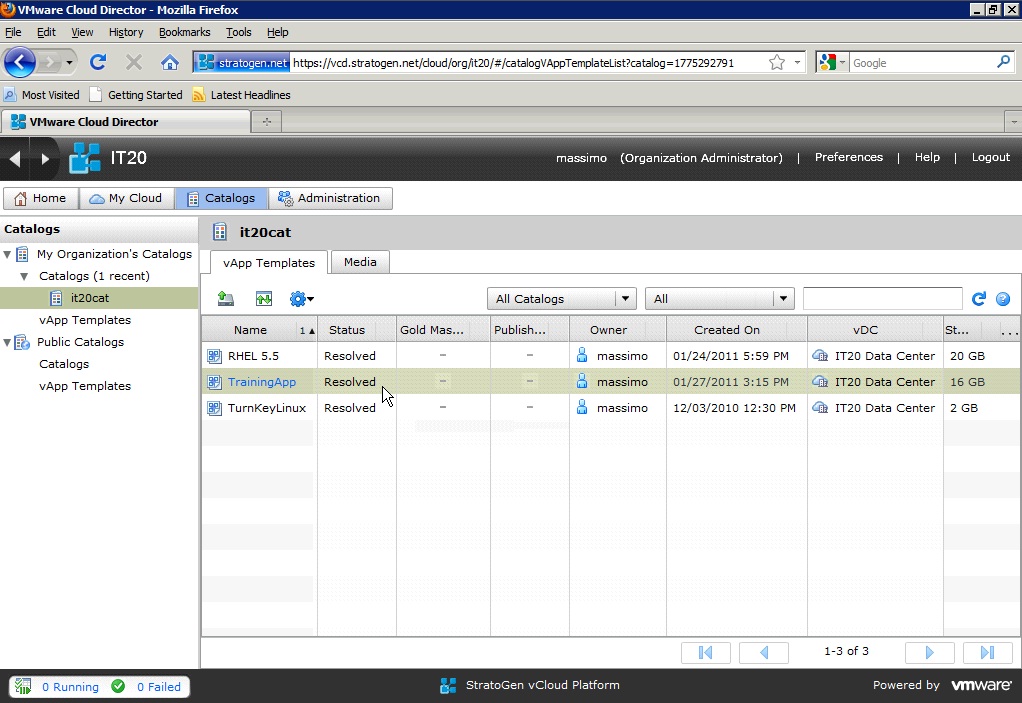Bookmark this page with the star icon
The width and height of the screenshot is (1022, 703).
(776, 63)
